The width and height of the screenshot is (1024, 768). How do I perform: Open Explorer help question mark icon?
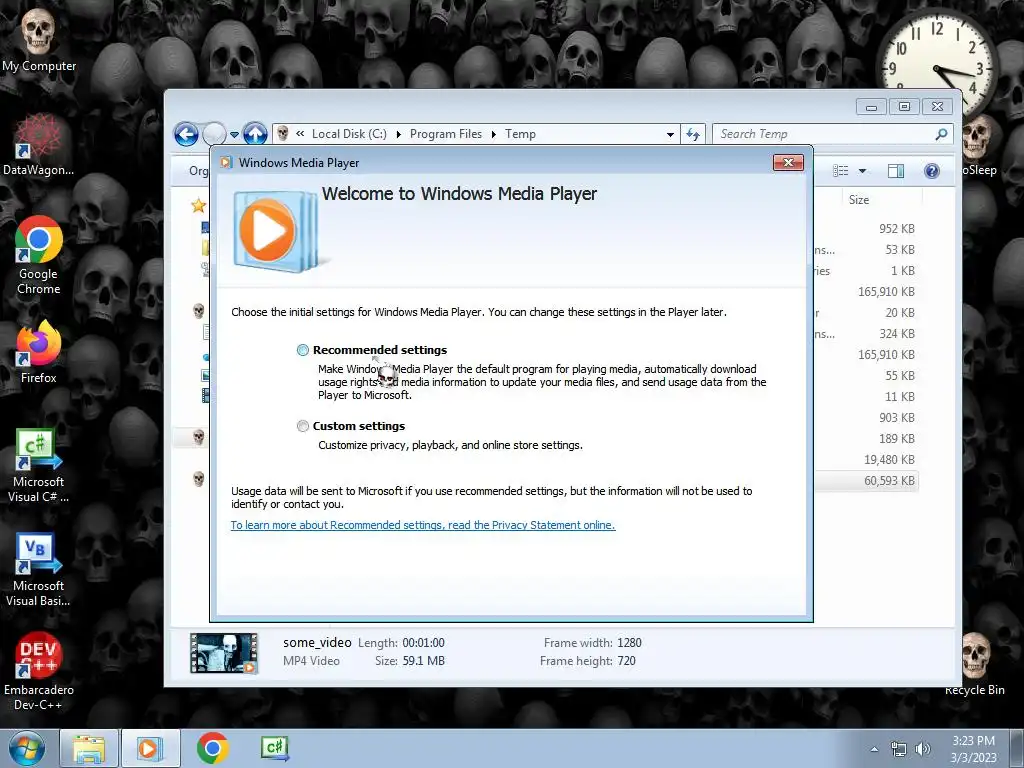(x=931, y=171)
